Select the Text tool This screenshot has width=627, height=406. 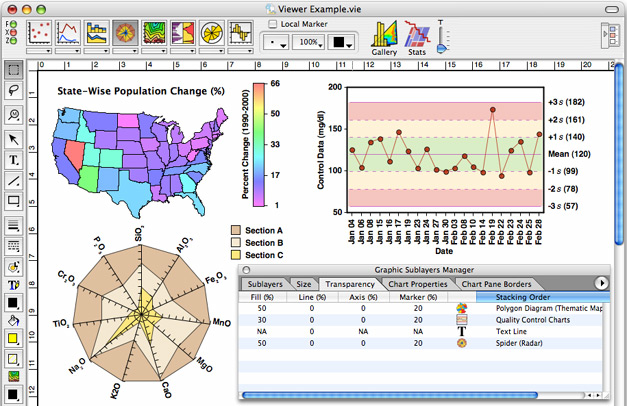(14, 160)
